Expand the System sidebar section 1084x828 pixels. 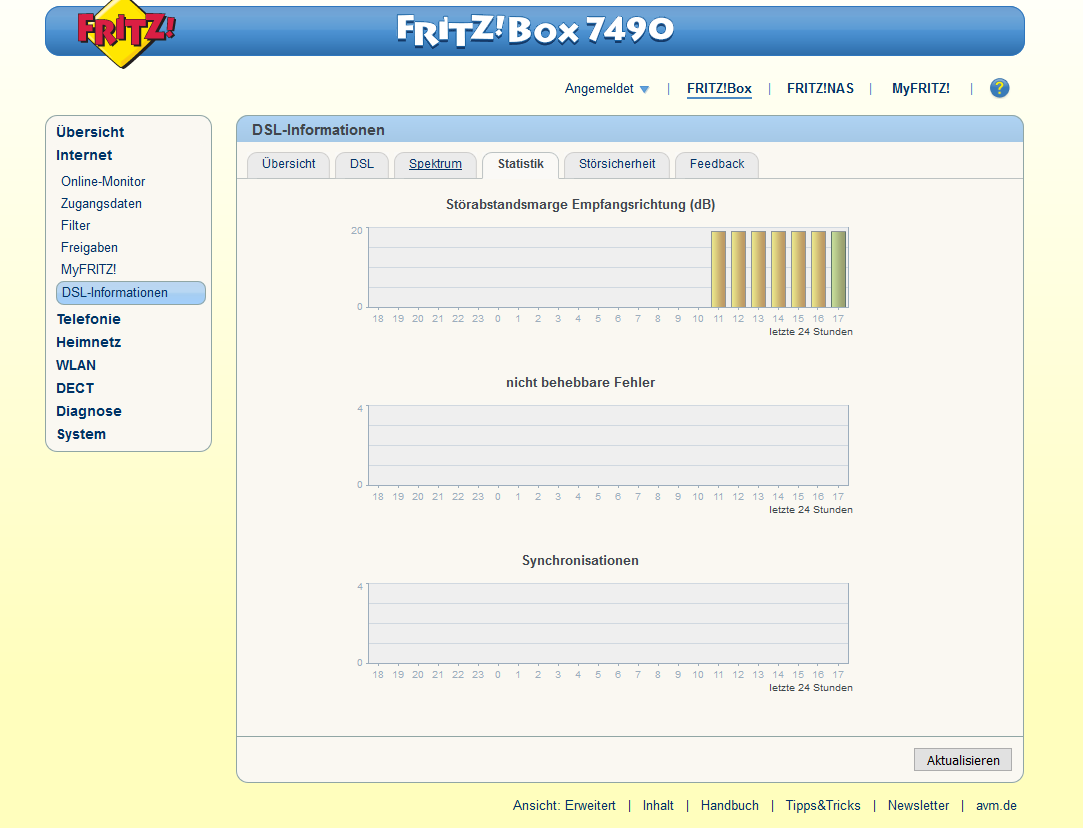coord(81,435)
